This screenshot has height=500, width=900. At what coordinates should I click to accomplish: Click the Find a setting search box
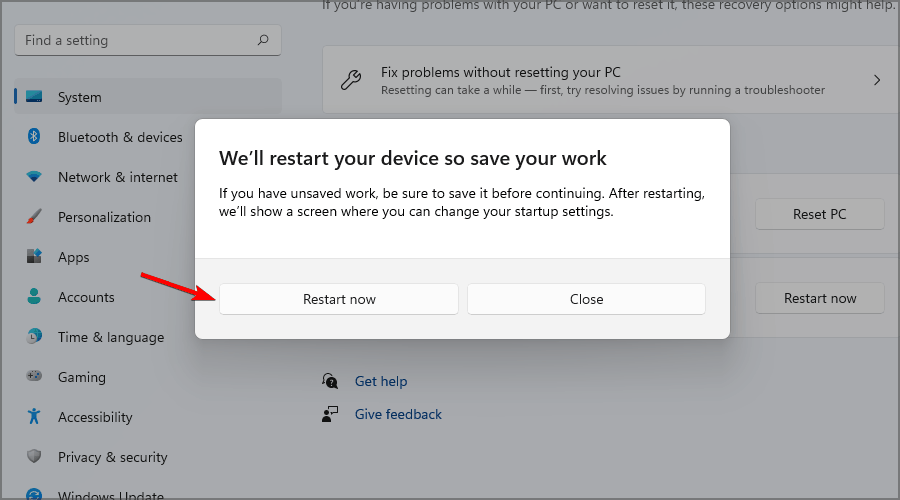point(135,41)
